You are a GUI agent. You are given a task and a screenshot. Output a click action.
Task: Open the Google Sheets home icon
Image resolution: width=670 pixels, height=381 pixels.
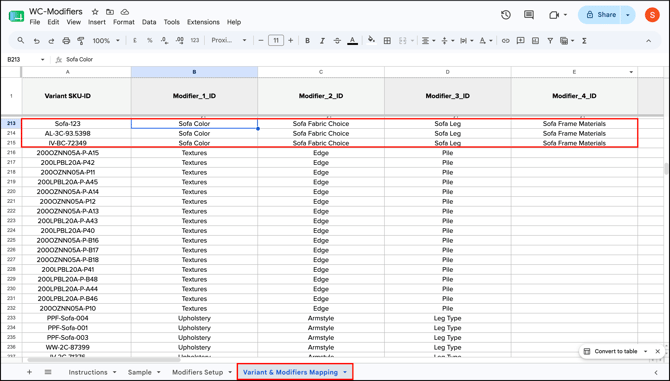click(16, 16)
